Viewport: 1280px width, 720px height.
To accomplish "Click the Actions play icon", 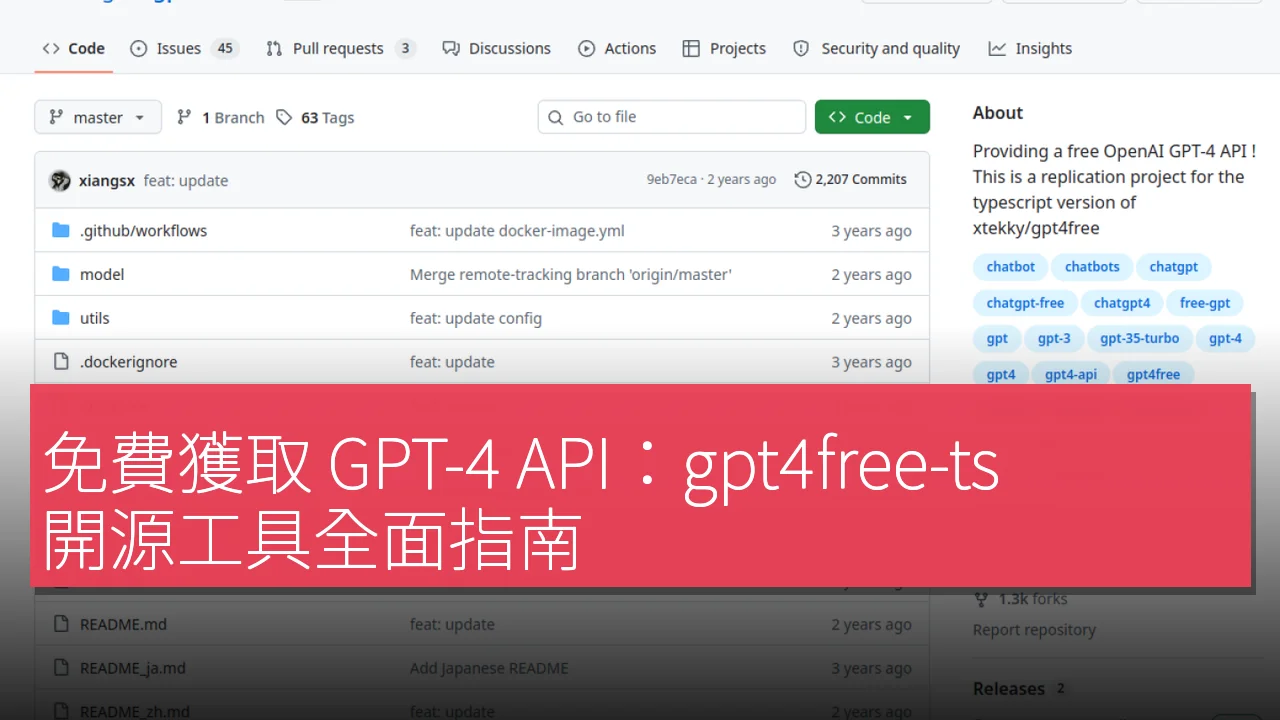I will pyautogui.click(x=586, y=48).
